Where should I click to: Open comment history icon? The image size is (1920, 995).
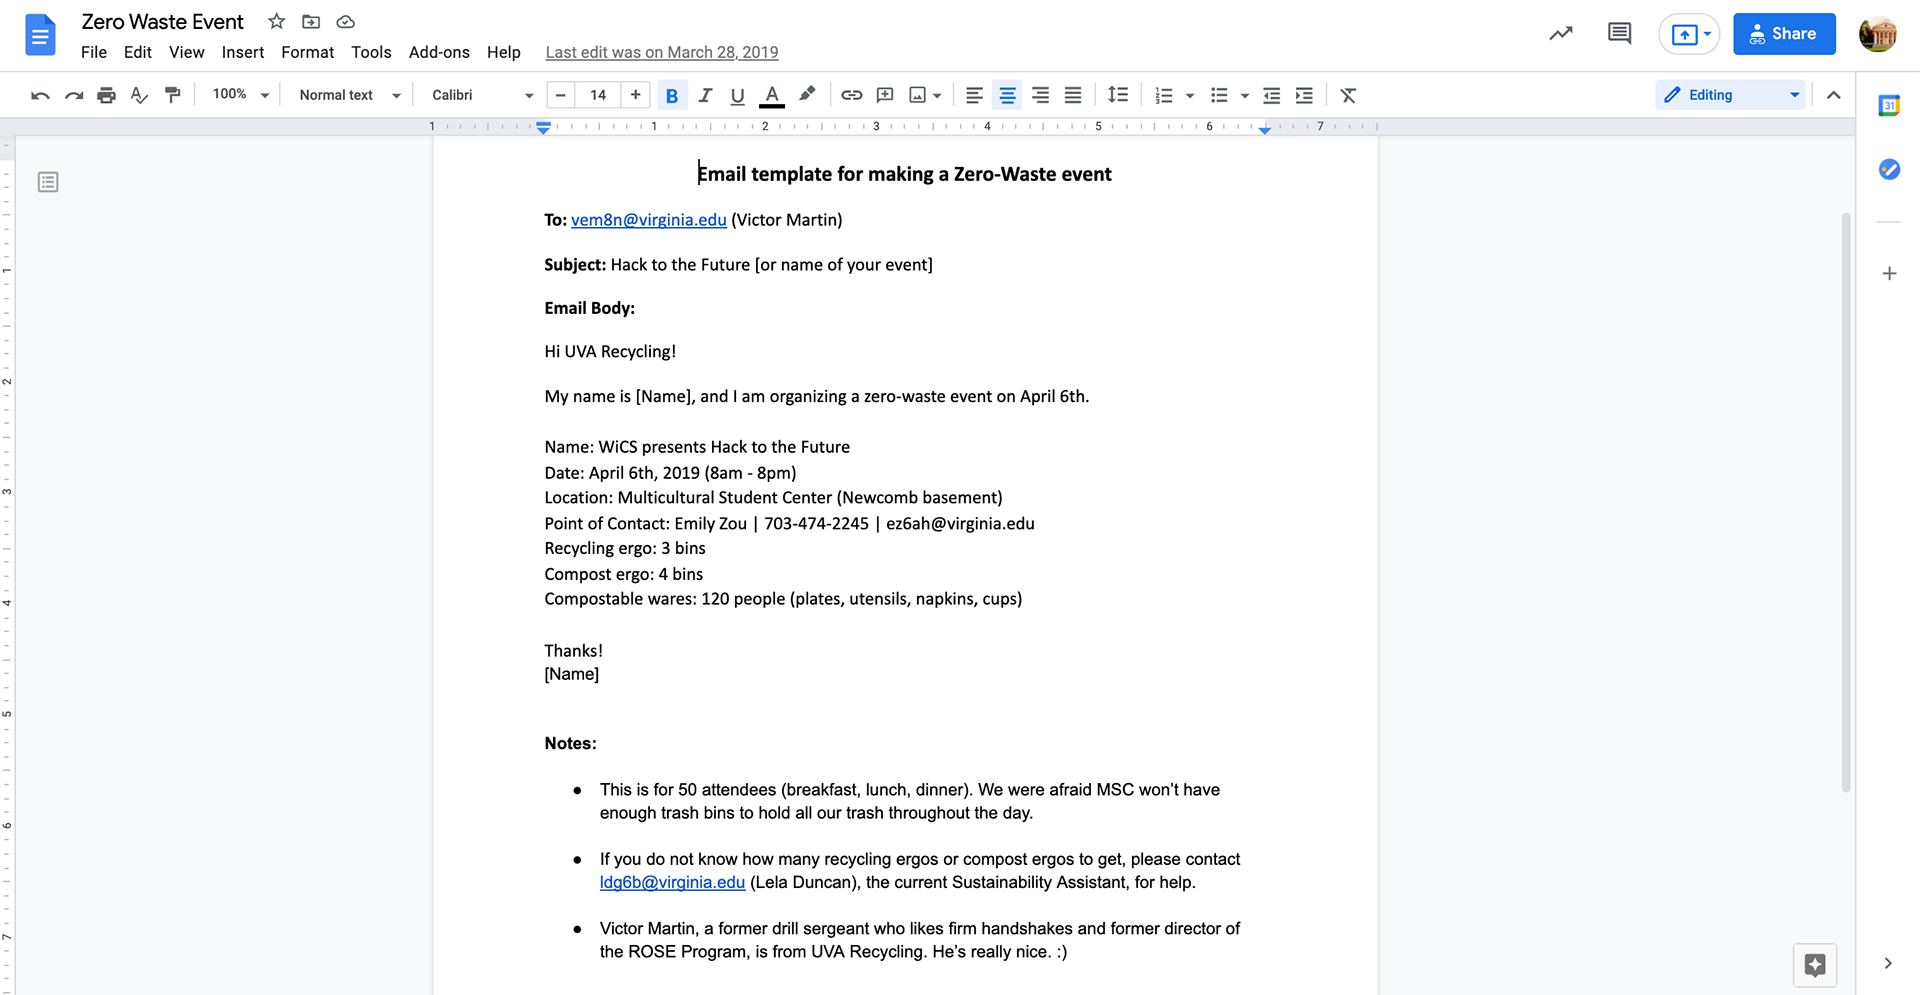click(x=1619, y=34)
